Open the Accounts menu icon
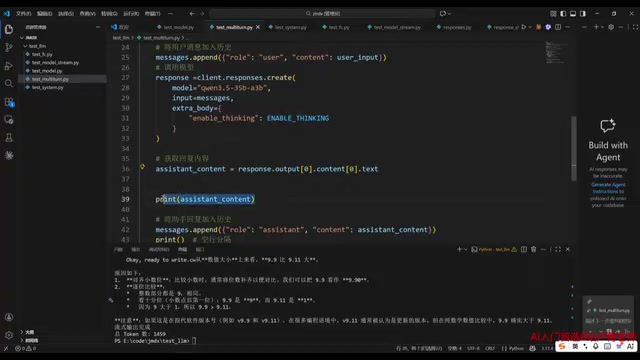The height and width of the screenshot is (360, 640). [x=9, y=317]
